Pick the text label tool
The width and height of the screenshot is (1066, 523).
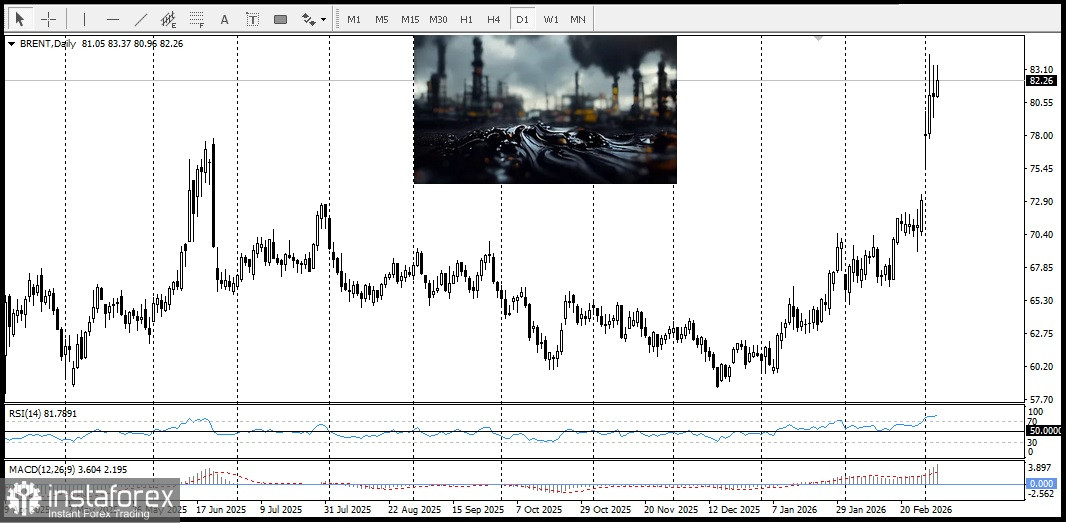[x=252, y=19]
